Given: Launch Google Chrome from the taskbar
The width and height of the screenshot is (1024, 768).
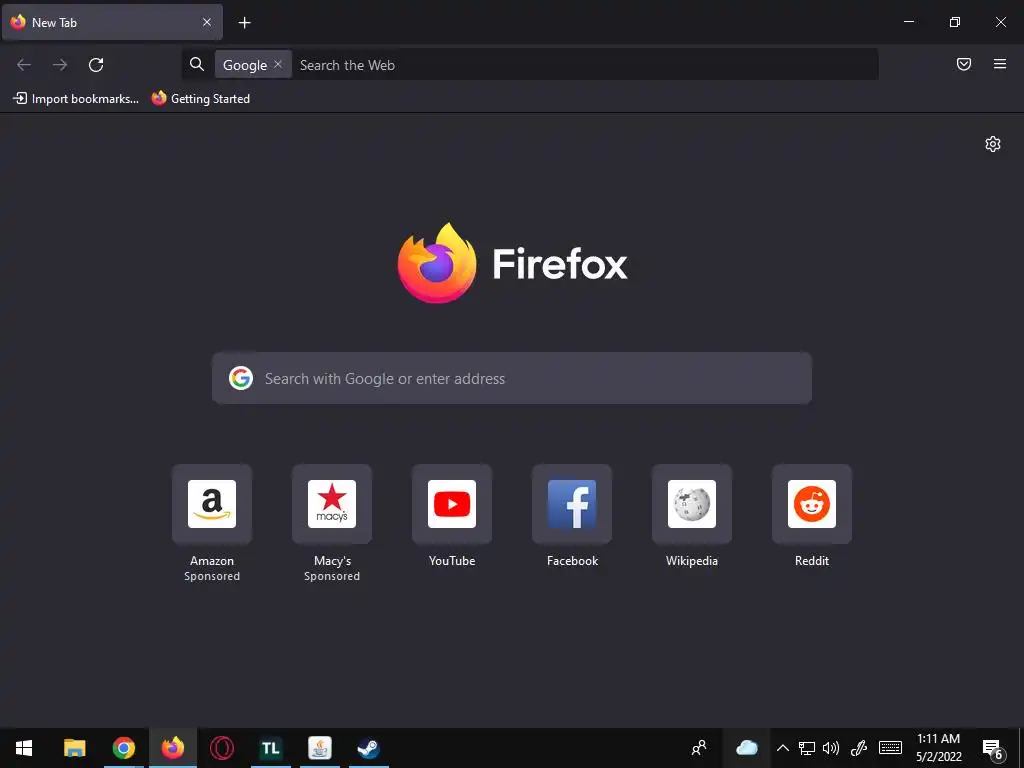Looking at the screenshot, I should [x=123, y=748].
